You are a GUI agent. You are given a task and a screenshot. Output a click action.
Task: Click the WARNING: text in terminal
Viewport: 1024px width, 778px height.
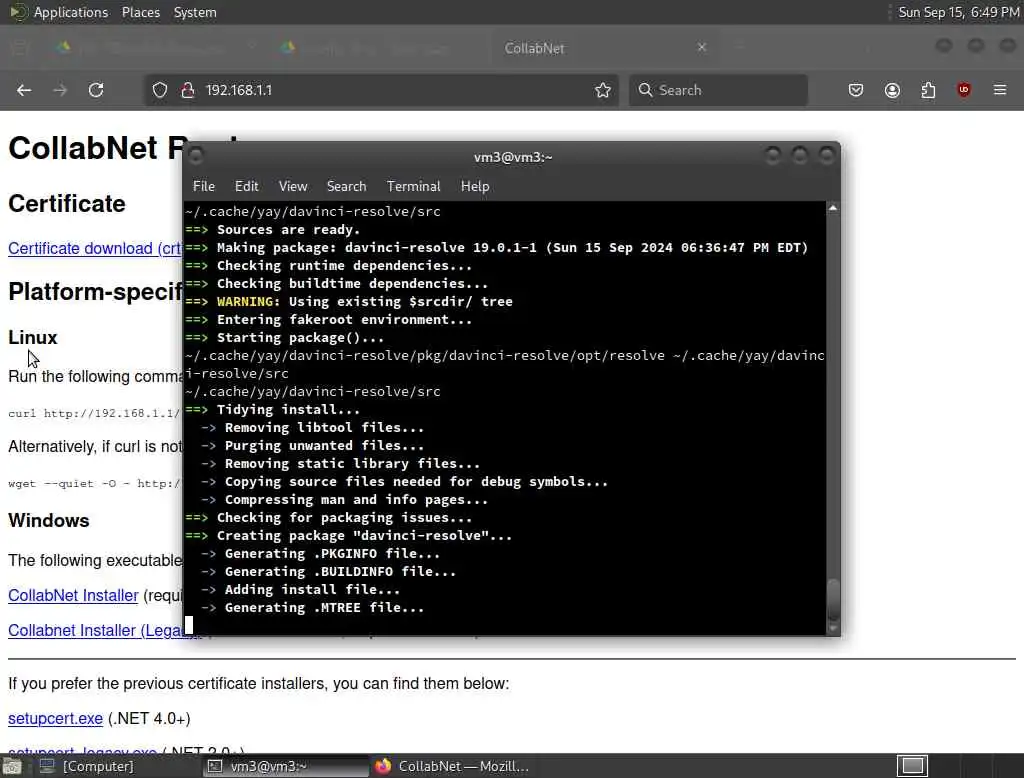(248, 302)
